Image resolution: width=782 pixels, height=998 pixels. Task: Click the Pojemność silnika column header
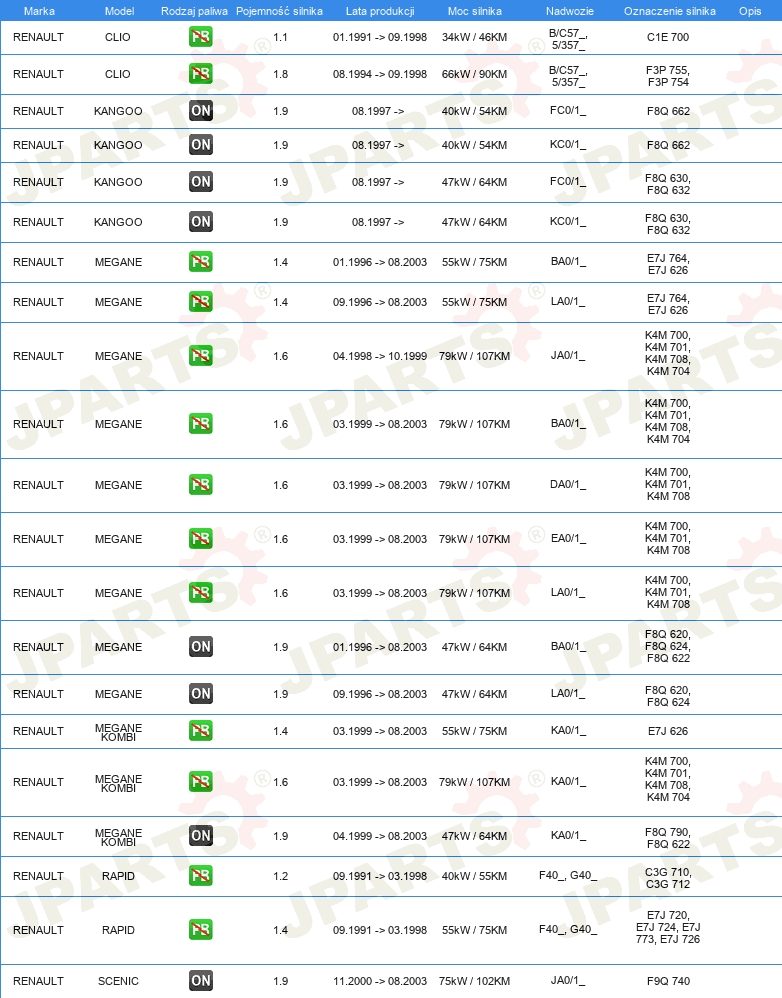(279, 11)
